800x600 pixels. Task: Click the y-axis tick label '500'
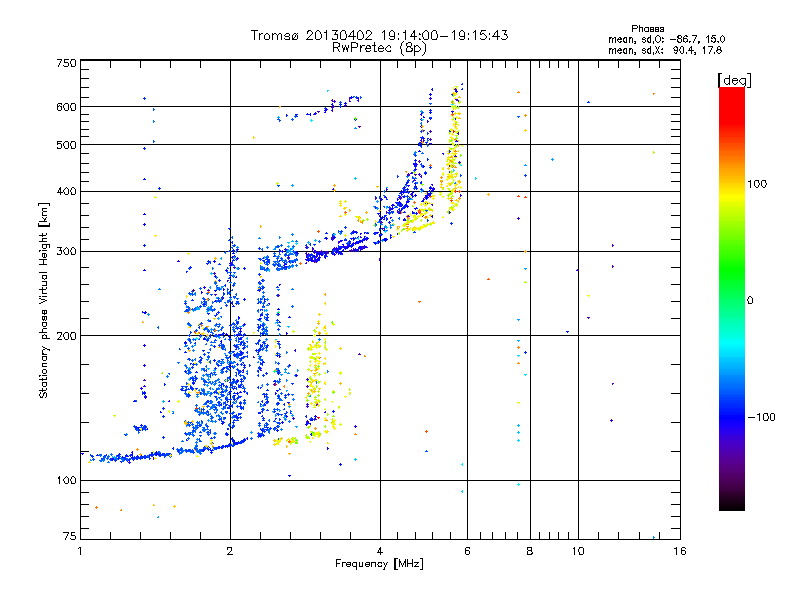click(x=66, y=145)
